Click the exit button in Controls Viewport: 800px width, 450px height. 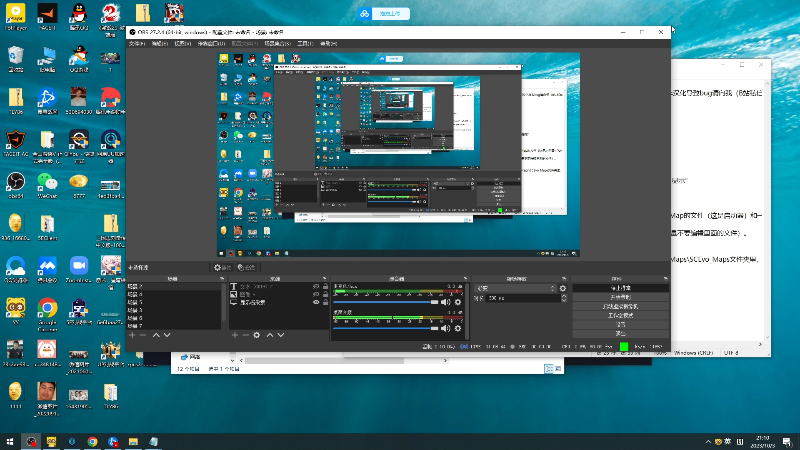(620, 334)
